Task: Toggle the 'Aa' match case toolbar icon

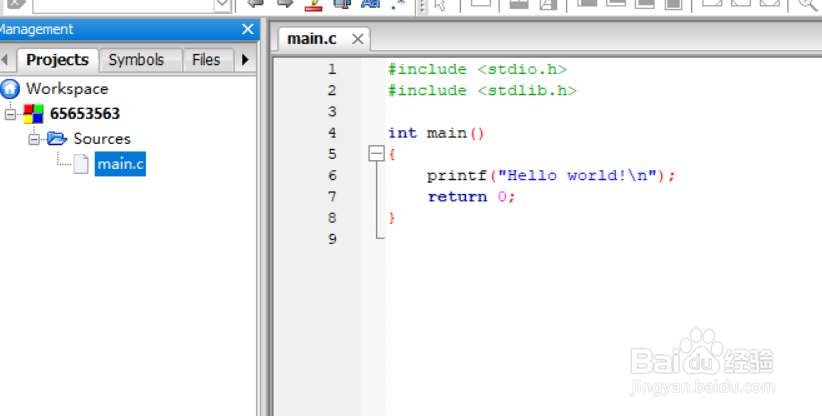Action: click(371, 4)
